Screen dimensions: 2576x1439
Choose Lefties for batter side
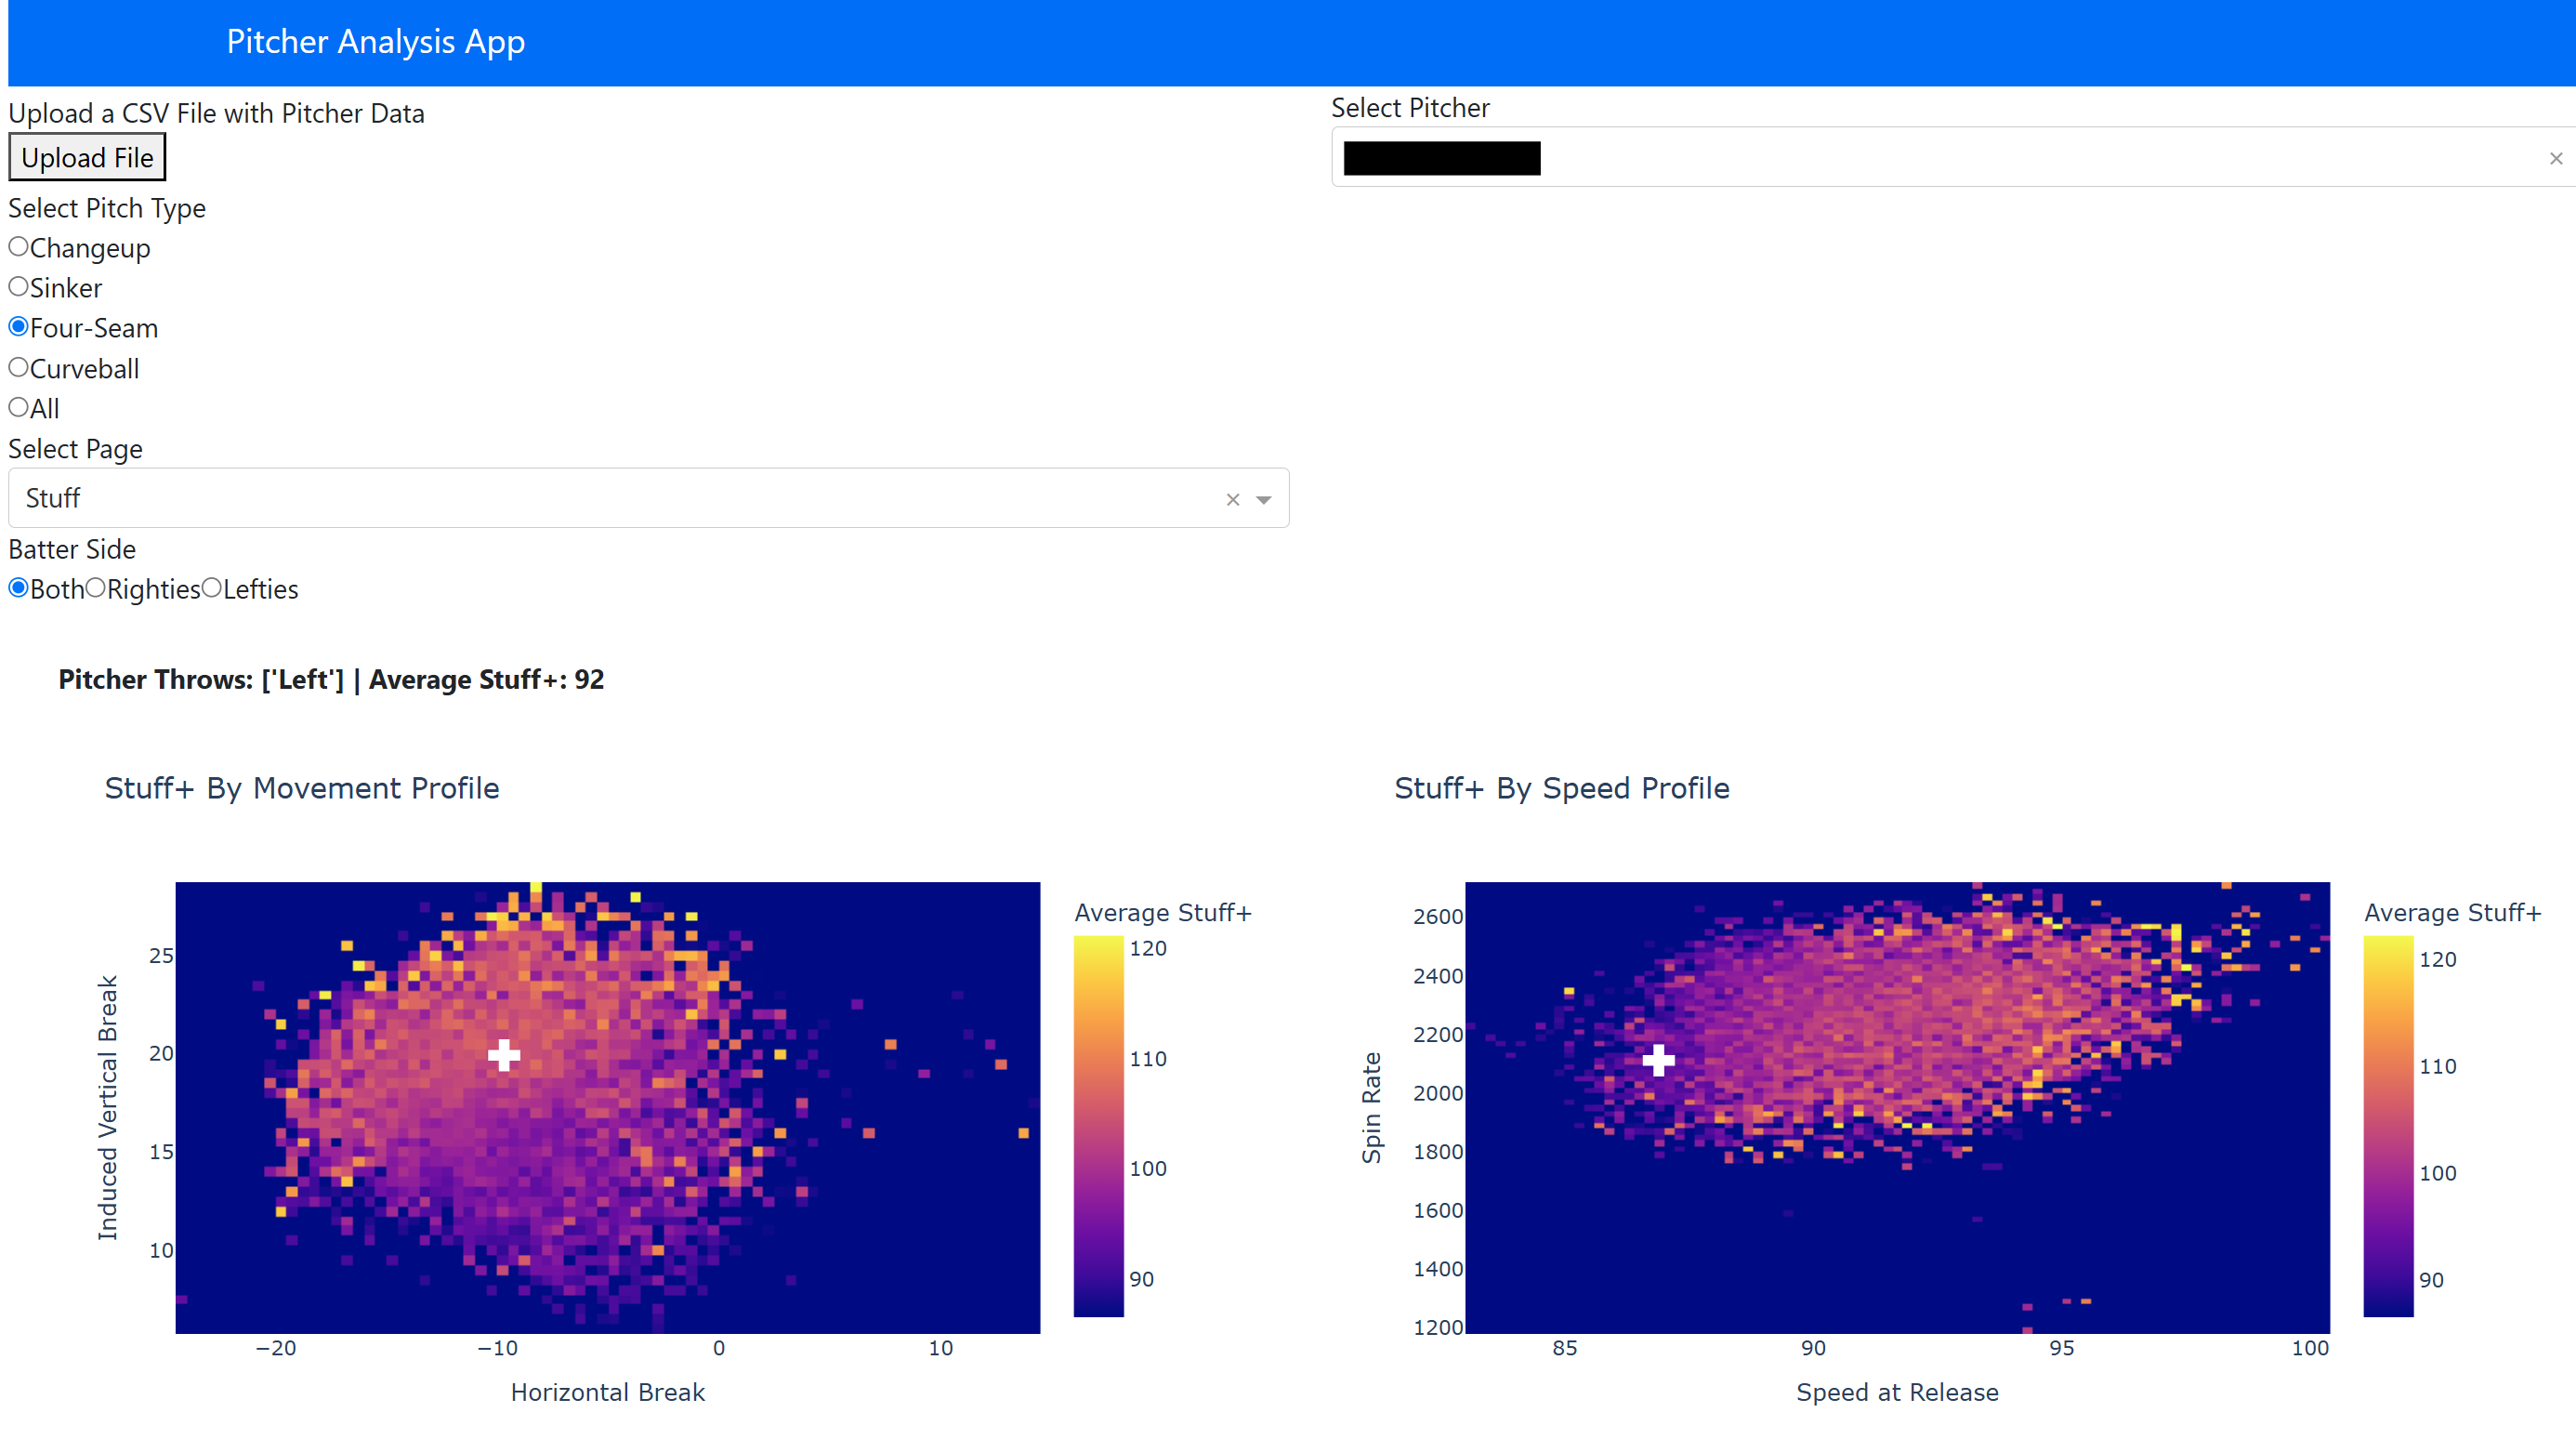(211, 589)
